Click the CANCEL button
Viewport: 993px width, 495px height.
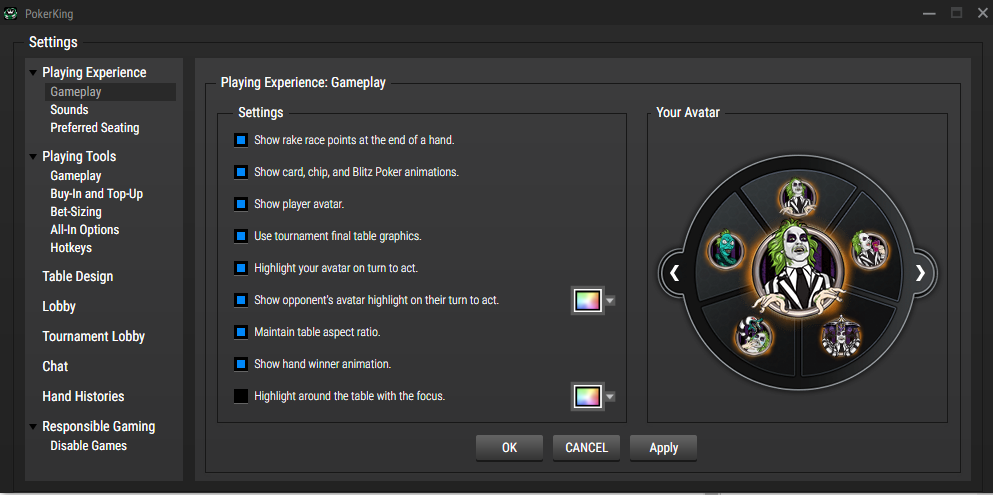tap(586, 448)
